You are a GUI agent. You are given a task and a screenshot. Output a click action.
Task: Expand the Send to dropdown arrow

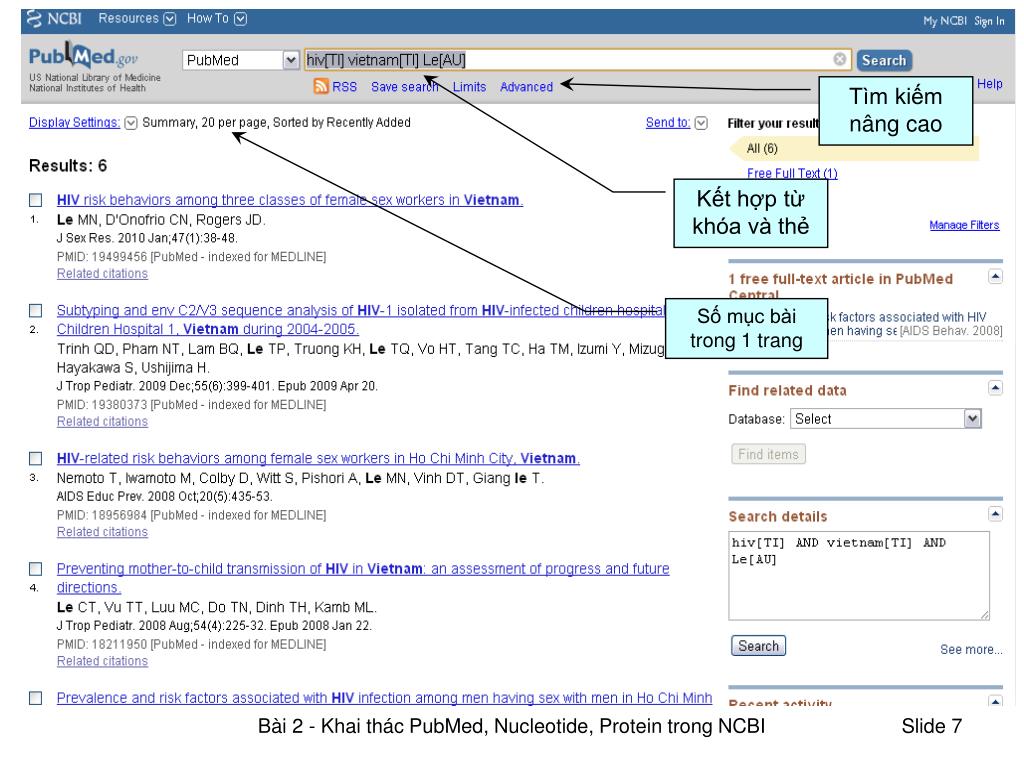pyautogui.click(x=701, y=123)
